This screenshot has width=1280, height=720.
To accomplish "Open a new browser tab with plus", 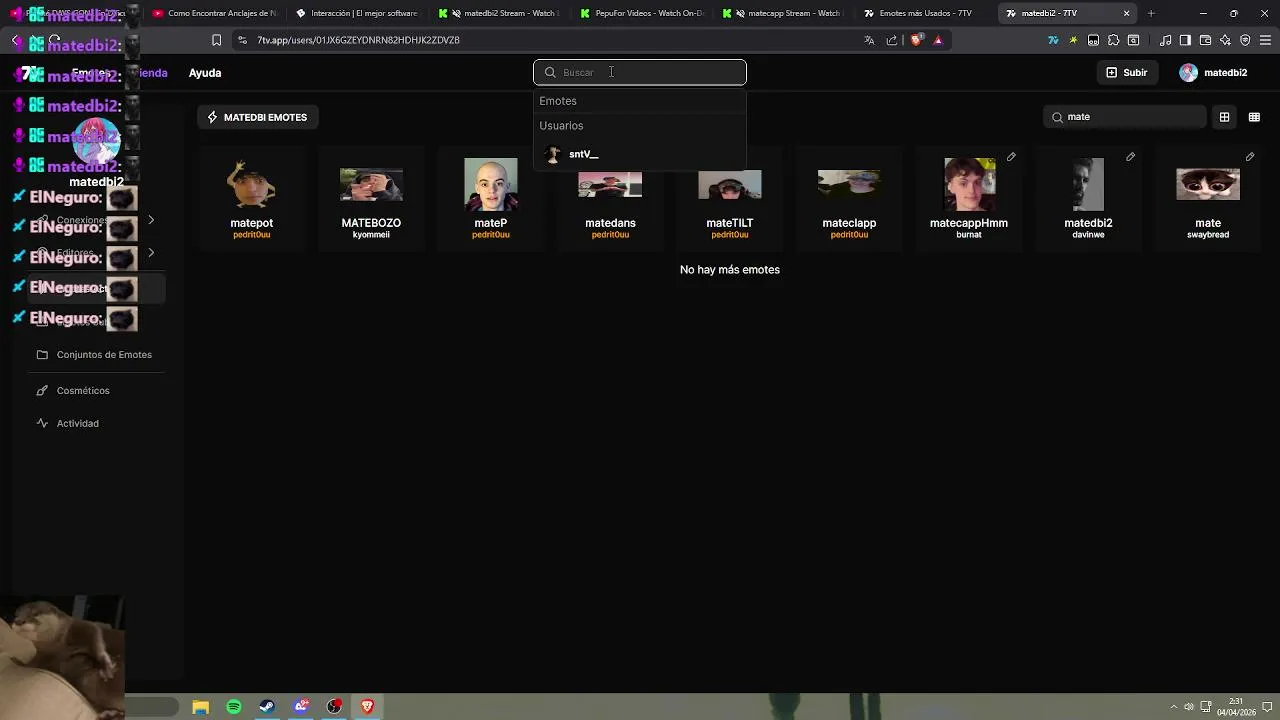I will click(1151, 13).
